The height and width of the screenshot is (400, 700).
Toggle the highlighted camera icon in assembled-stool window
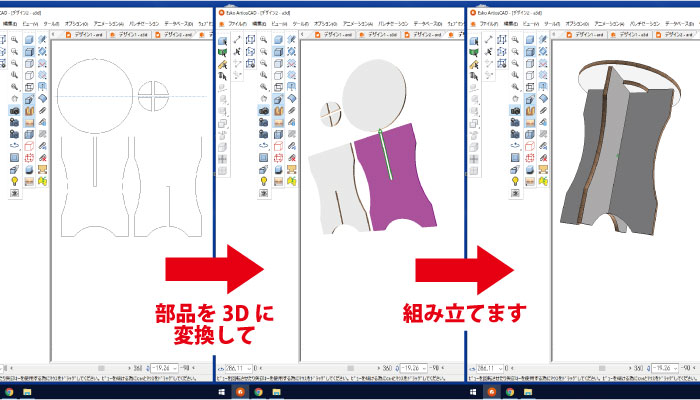point(515,110)
